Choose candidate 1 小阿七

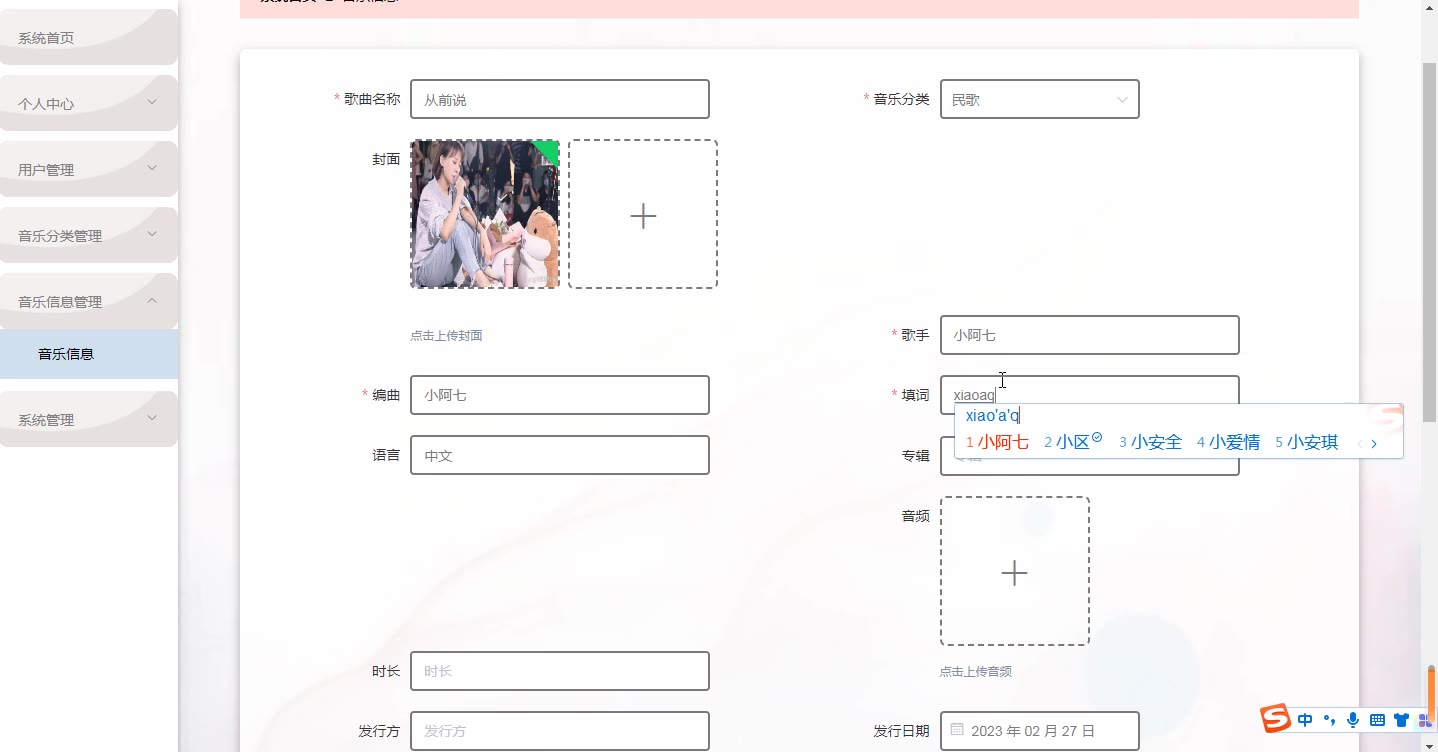pyautogui.click(x=998, y=442)
